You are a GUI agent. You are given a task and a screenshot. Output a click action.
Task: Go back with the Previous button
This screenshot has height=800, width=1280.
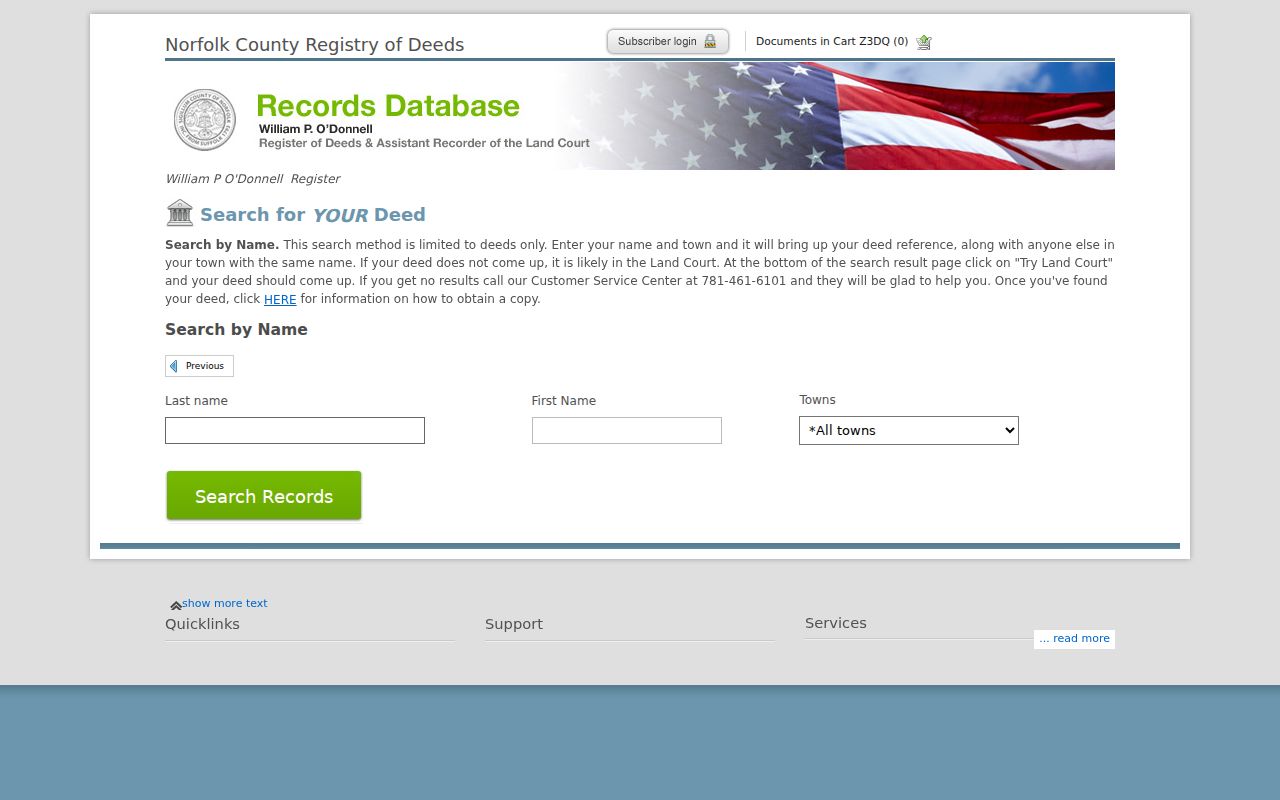(199, 366)
